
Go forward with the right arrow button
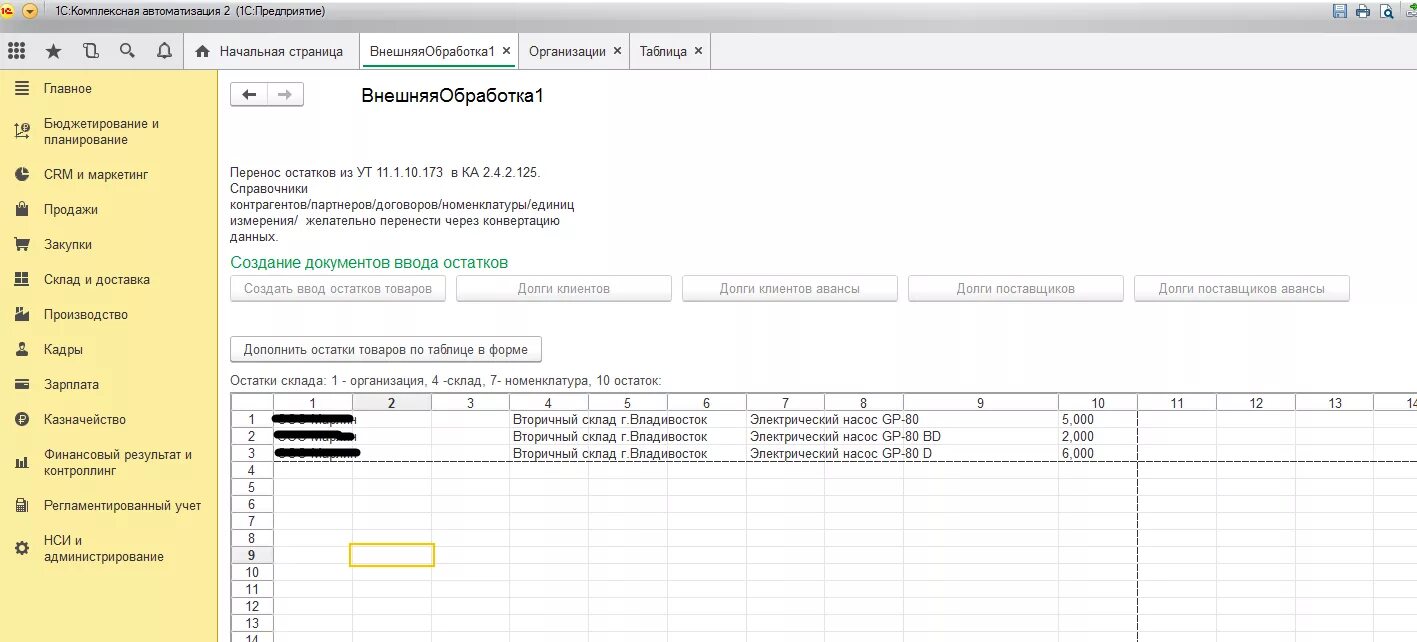[x=285, y=94]
